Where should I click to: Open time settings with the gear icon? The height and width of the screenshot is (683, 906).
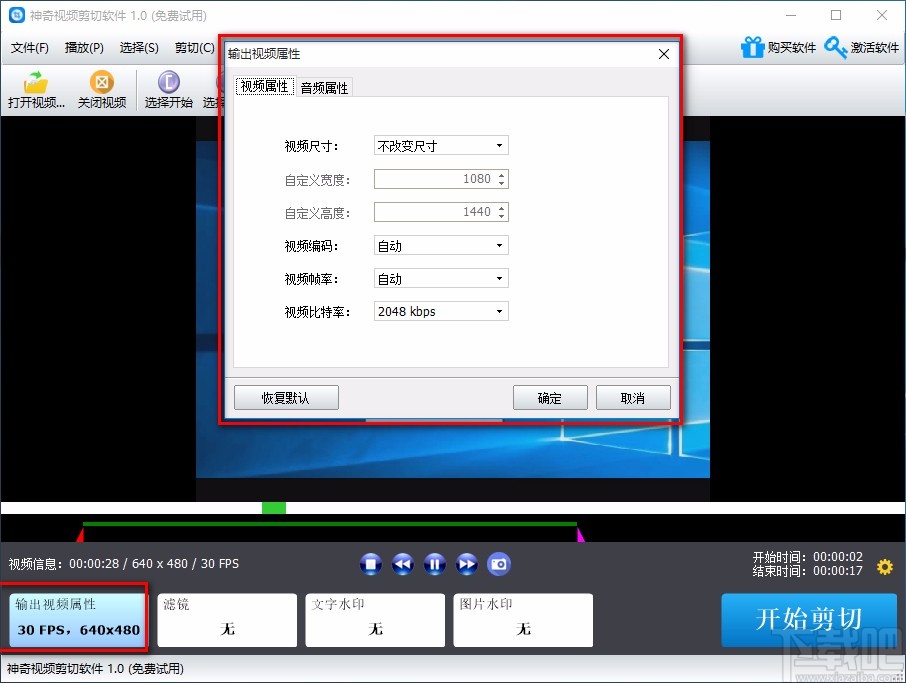885,567
